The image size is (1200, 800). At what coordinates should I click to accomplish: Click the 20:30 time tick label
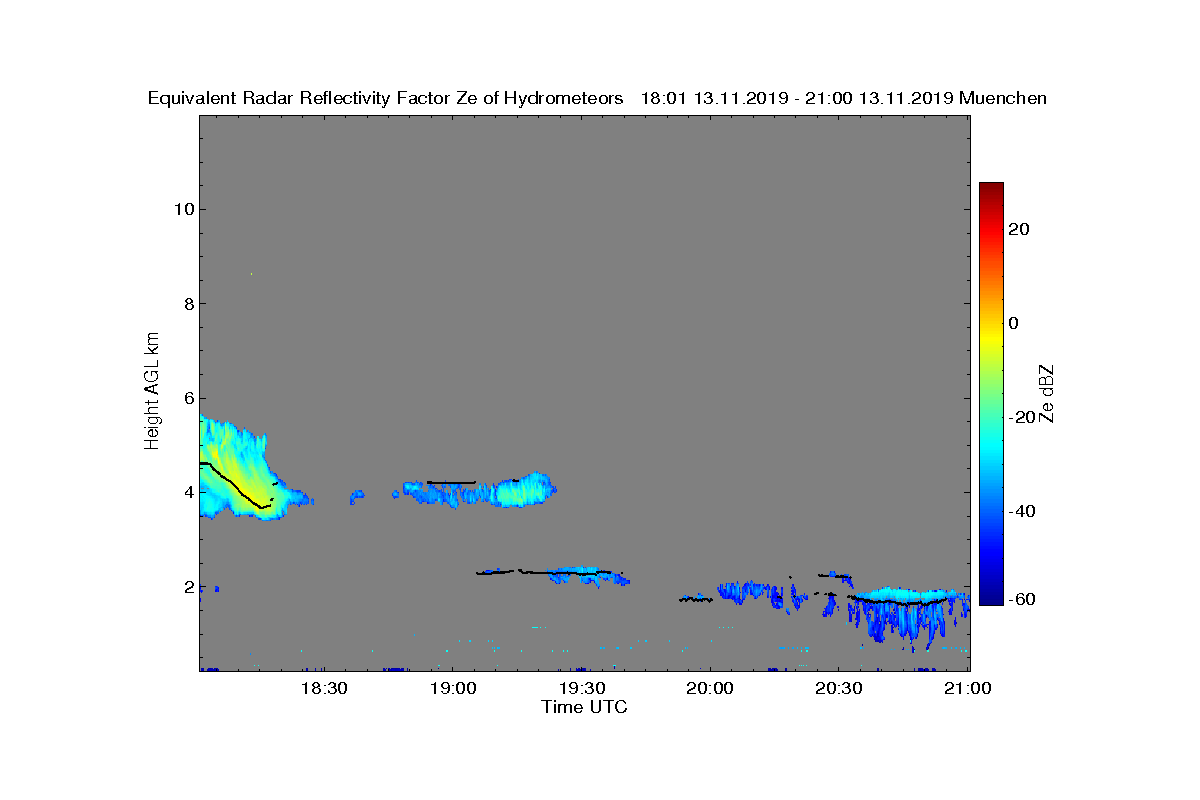[838, 689]
